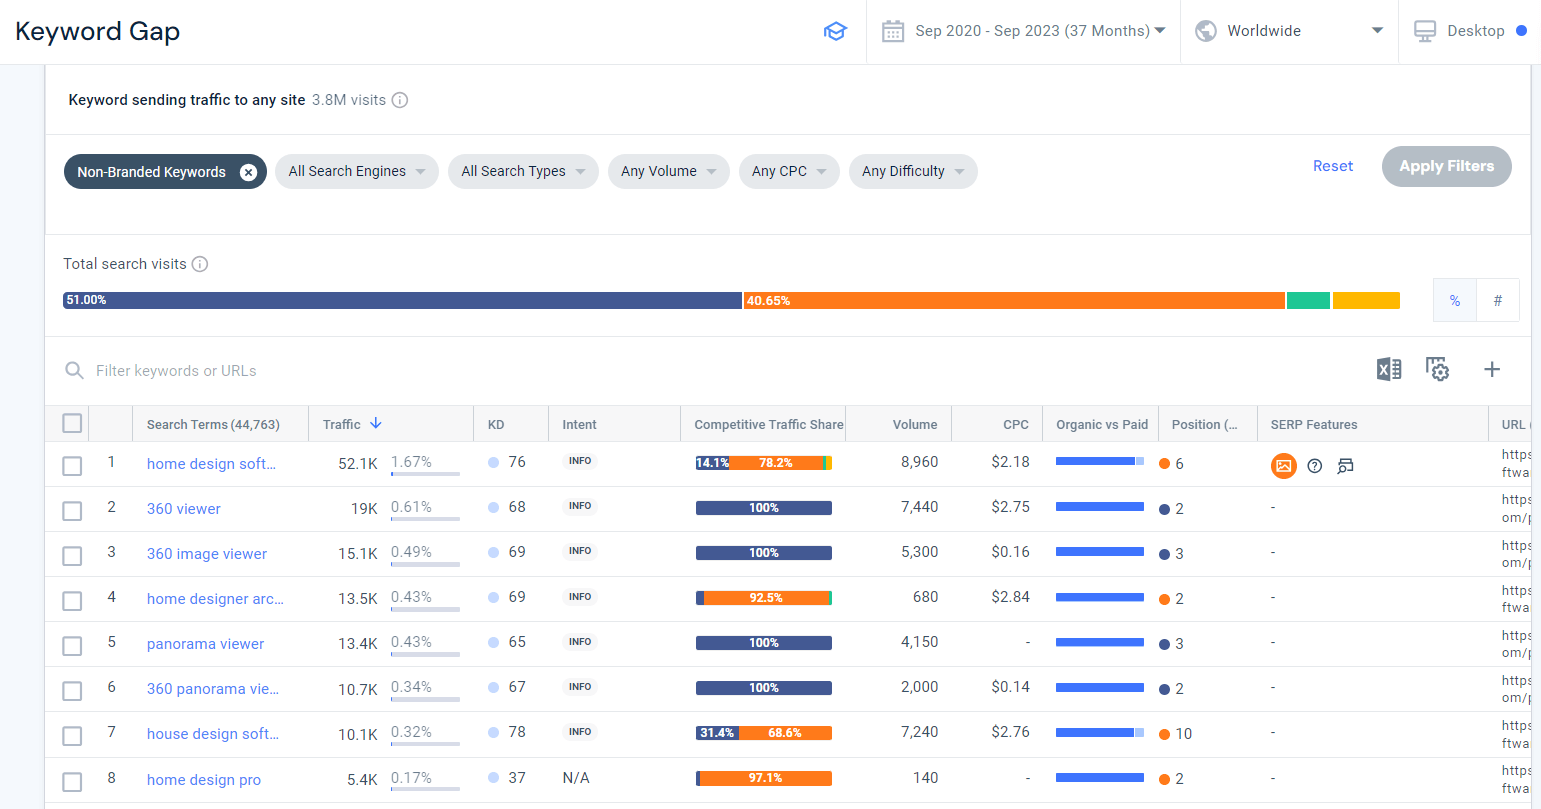The image size is (1541, 809).
Task: Click the blue 51.00% segment of total visits bar
Action: 403,300
